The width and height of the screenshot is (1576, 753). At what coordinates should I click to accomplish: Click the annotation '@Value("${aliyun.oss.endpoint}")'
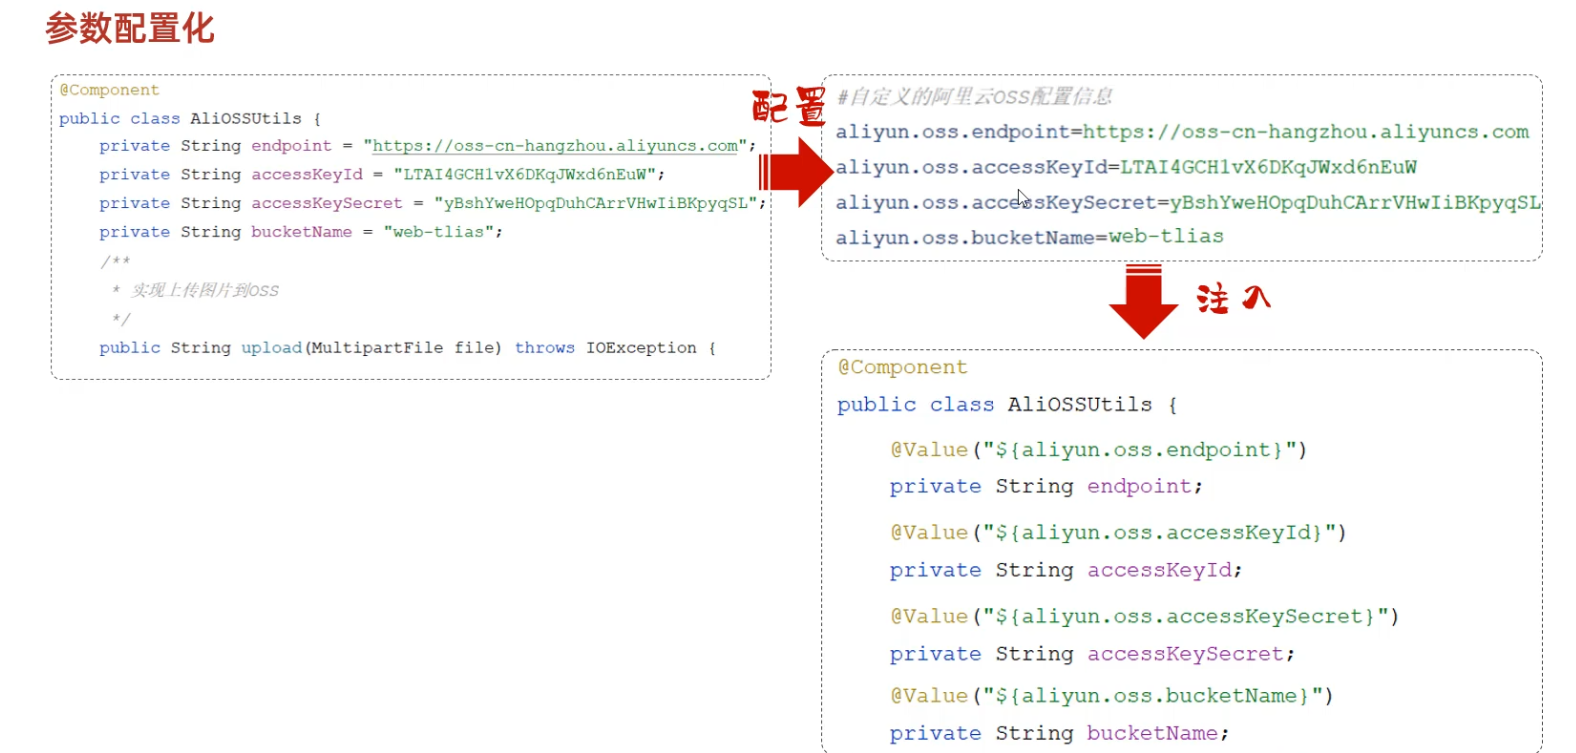click(x=1099, y=450)
